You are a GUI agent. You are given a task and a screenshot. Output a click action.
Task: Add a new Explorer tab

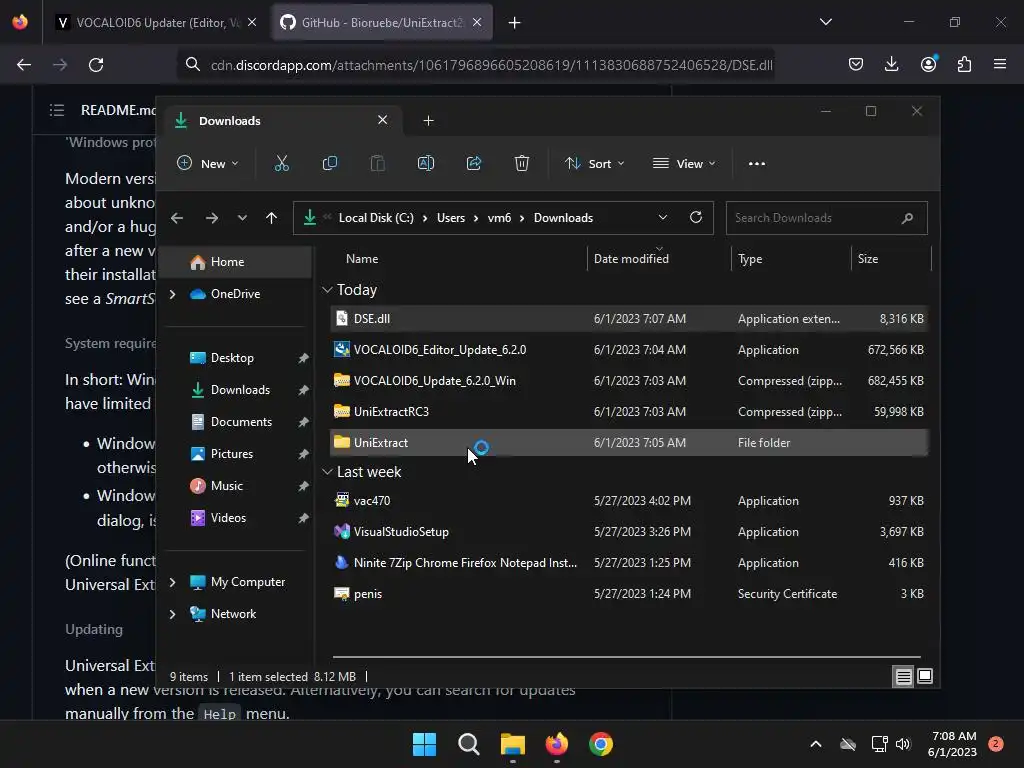pyautogui.click(x=428, y=120)
